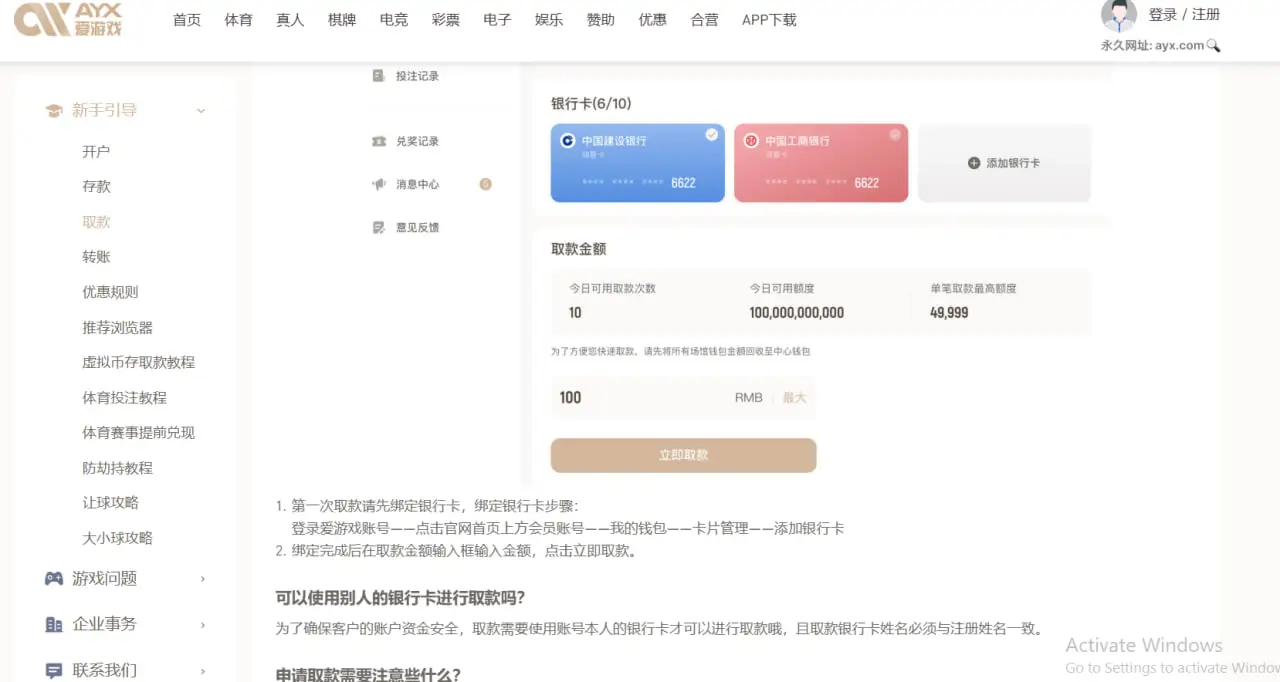This screenshot has width=1280, height=682.
Task: Open the 消息中心 message center icon
Action: click(x=378, y=183)
